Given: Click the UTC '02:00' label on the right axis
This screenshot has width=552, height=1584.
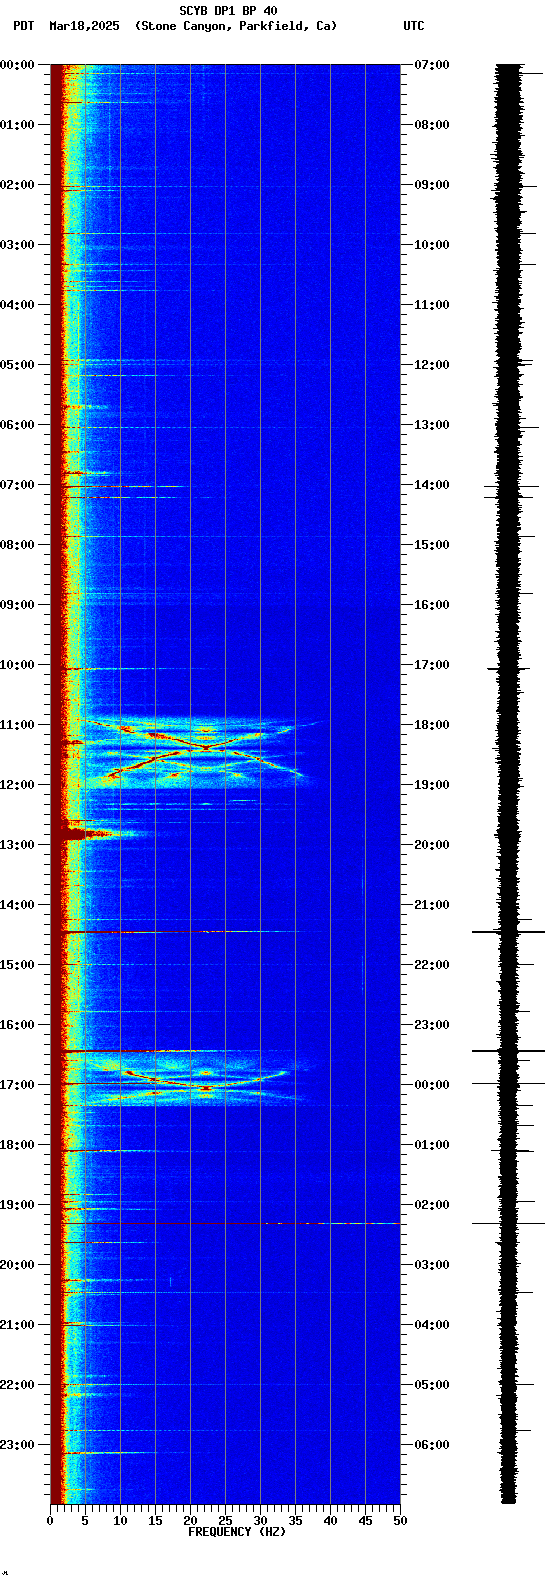Looking at the screenshot, I should tap(431, 1205).
